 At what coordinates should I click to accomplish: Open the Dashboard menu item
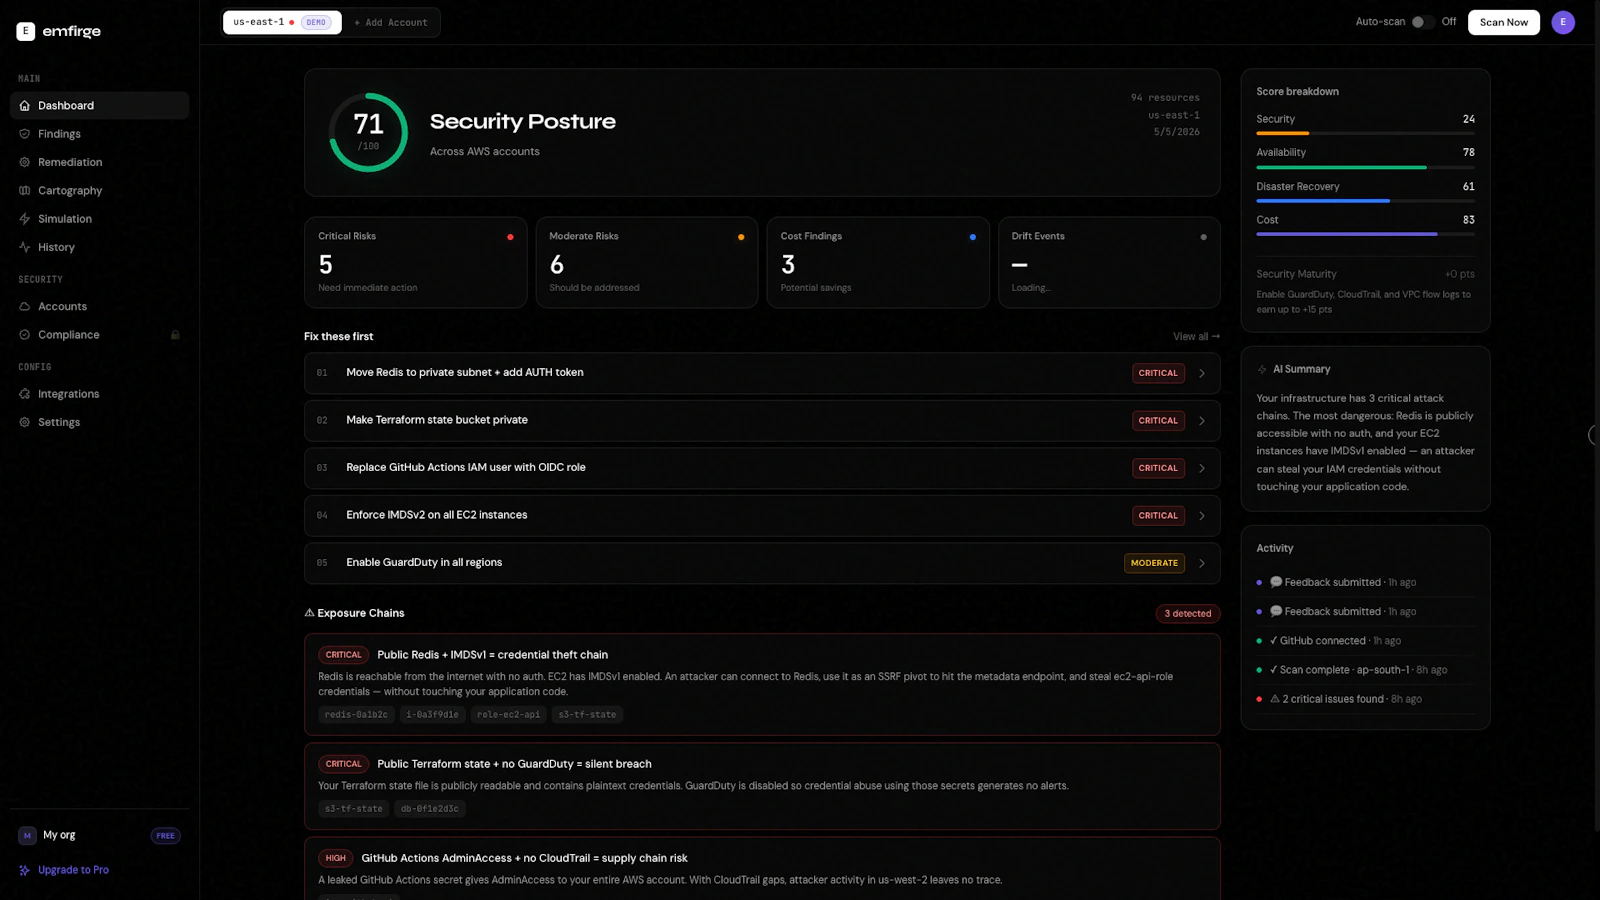[99, 105]
